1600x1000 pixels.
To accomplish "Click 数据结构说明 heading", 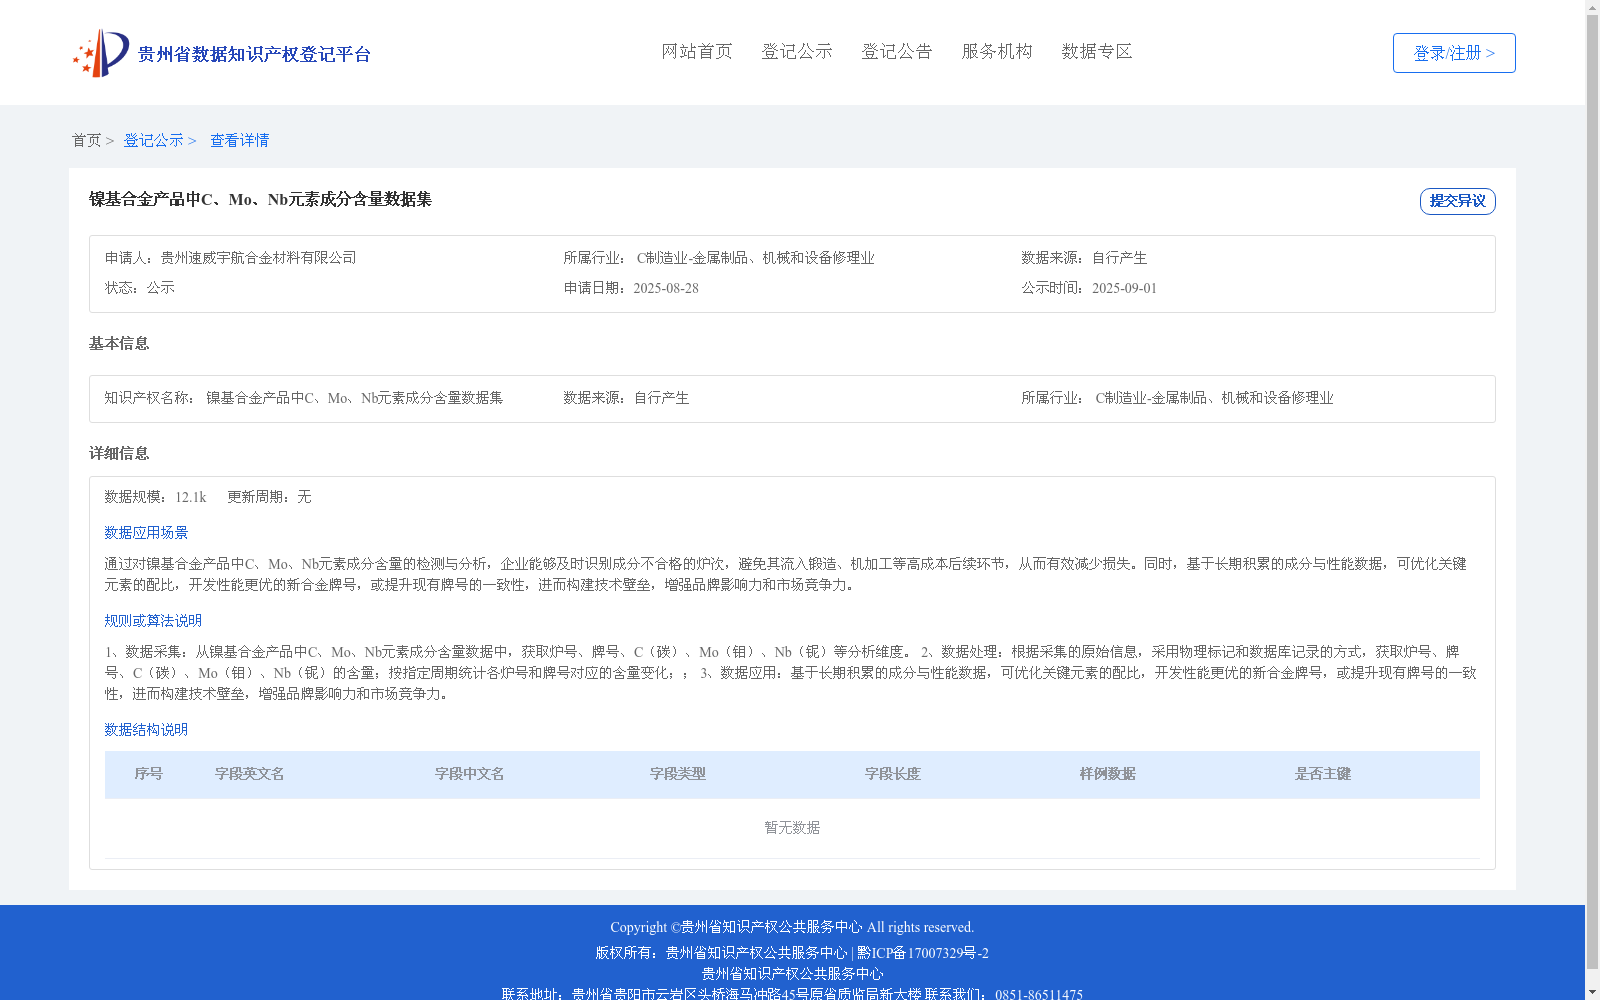I will [x=146, y=730].
